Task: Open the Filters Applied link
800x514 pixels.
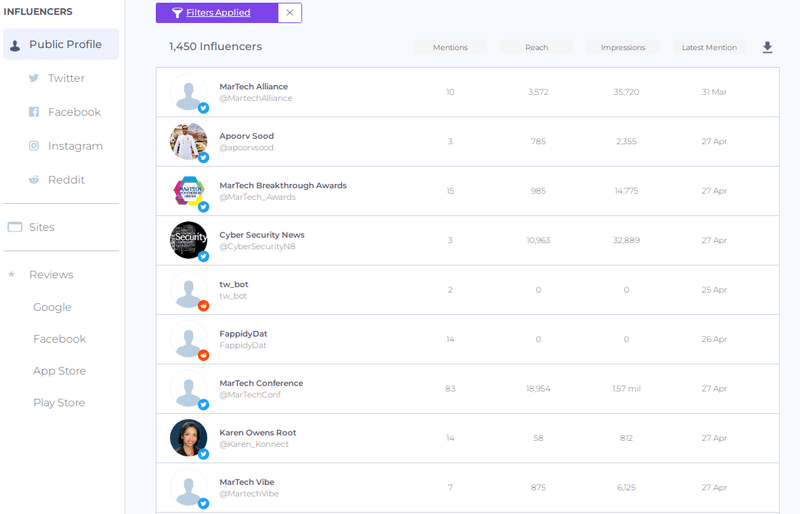Action: (x=218, y=13)
